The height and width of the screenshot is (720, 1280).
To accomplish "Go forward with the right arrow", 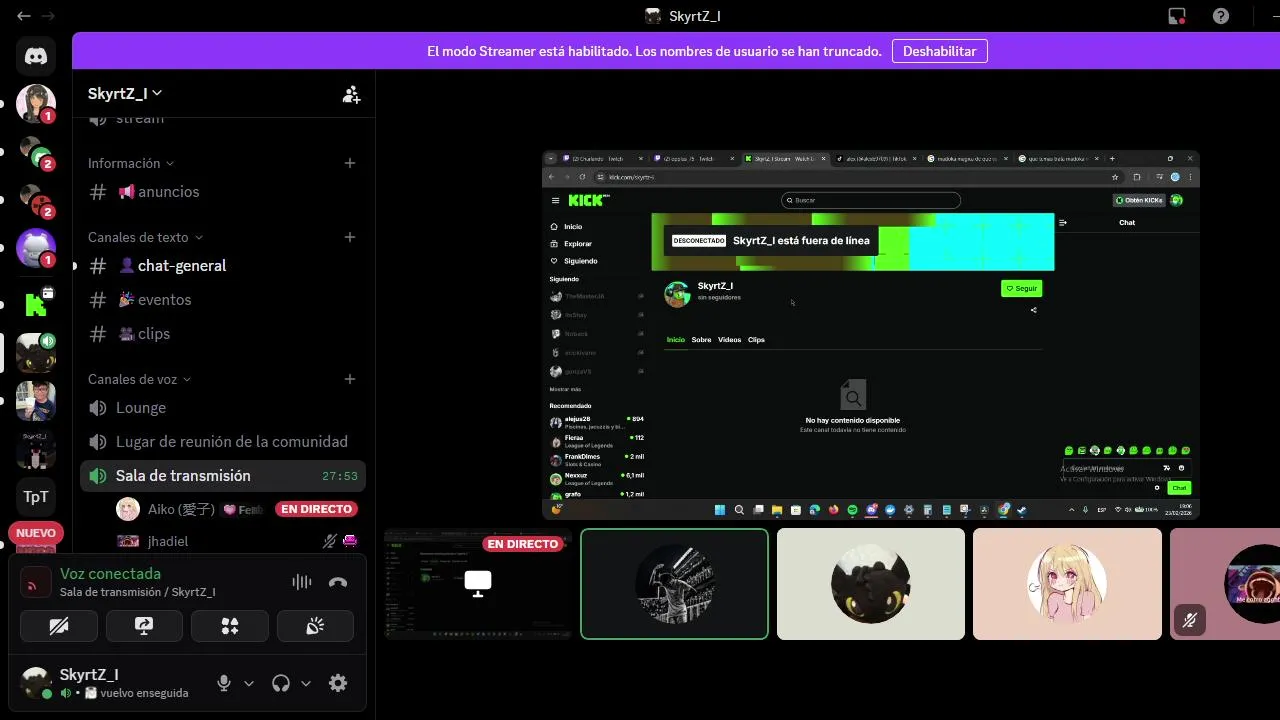I will click(48, 16).
